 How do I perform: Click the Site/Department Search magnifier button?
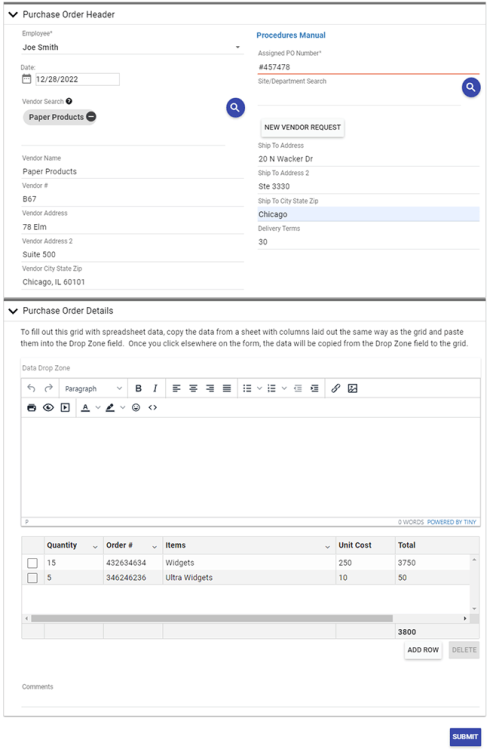click(x=471, y=87)
